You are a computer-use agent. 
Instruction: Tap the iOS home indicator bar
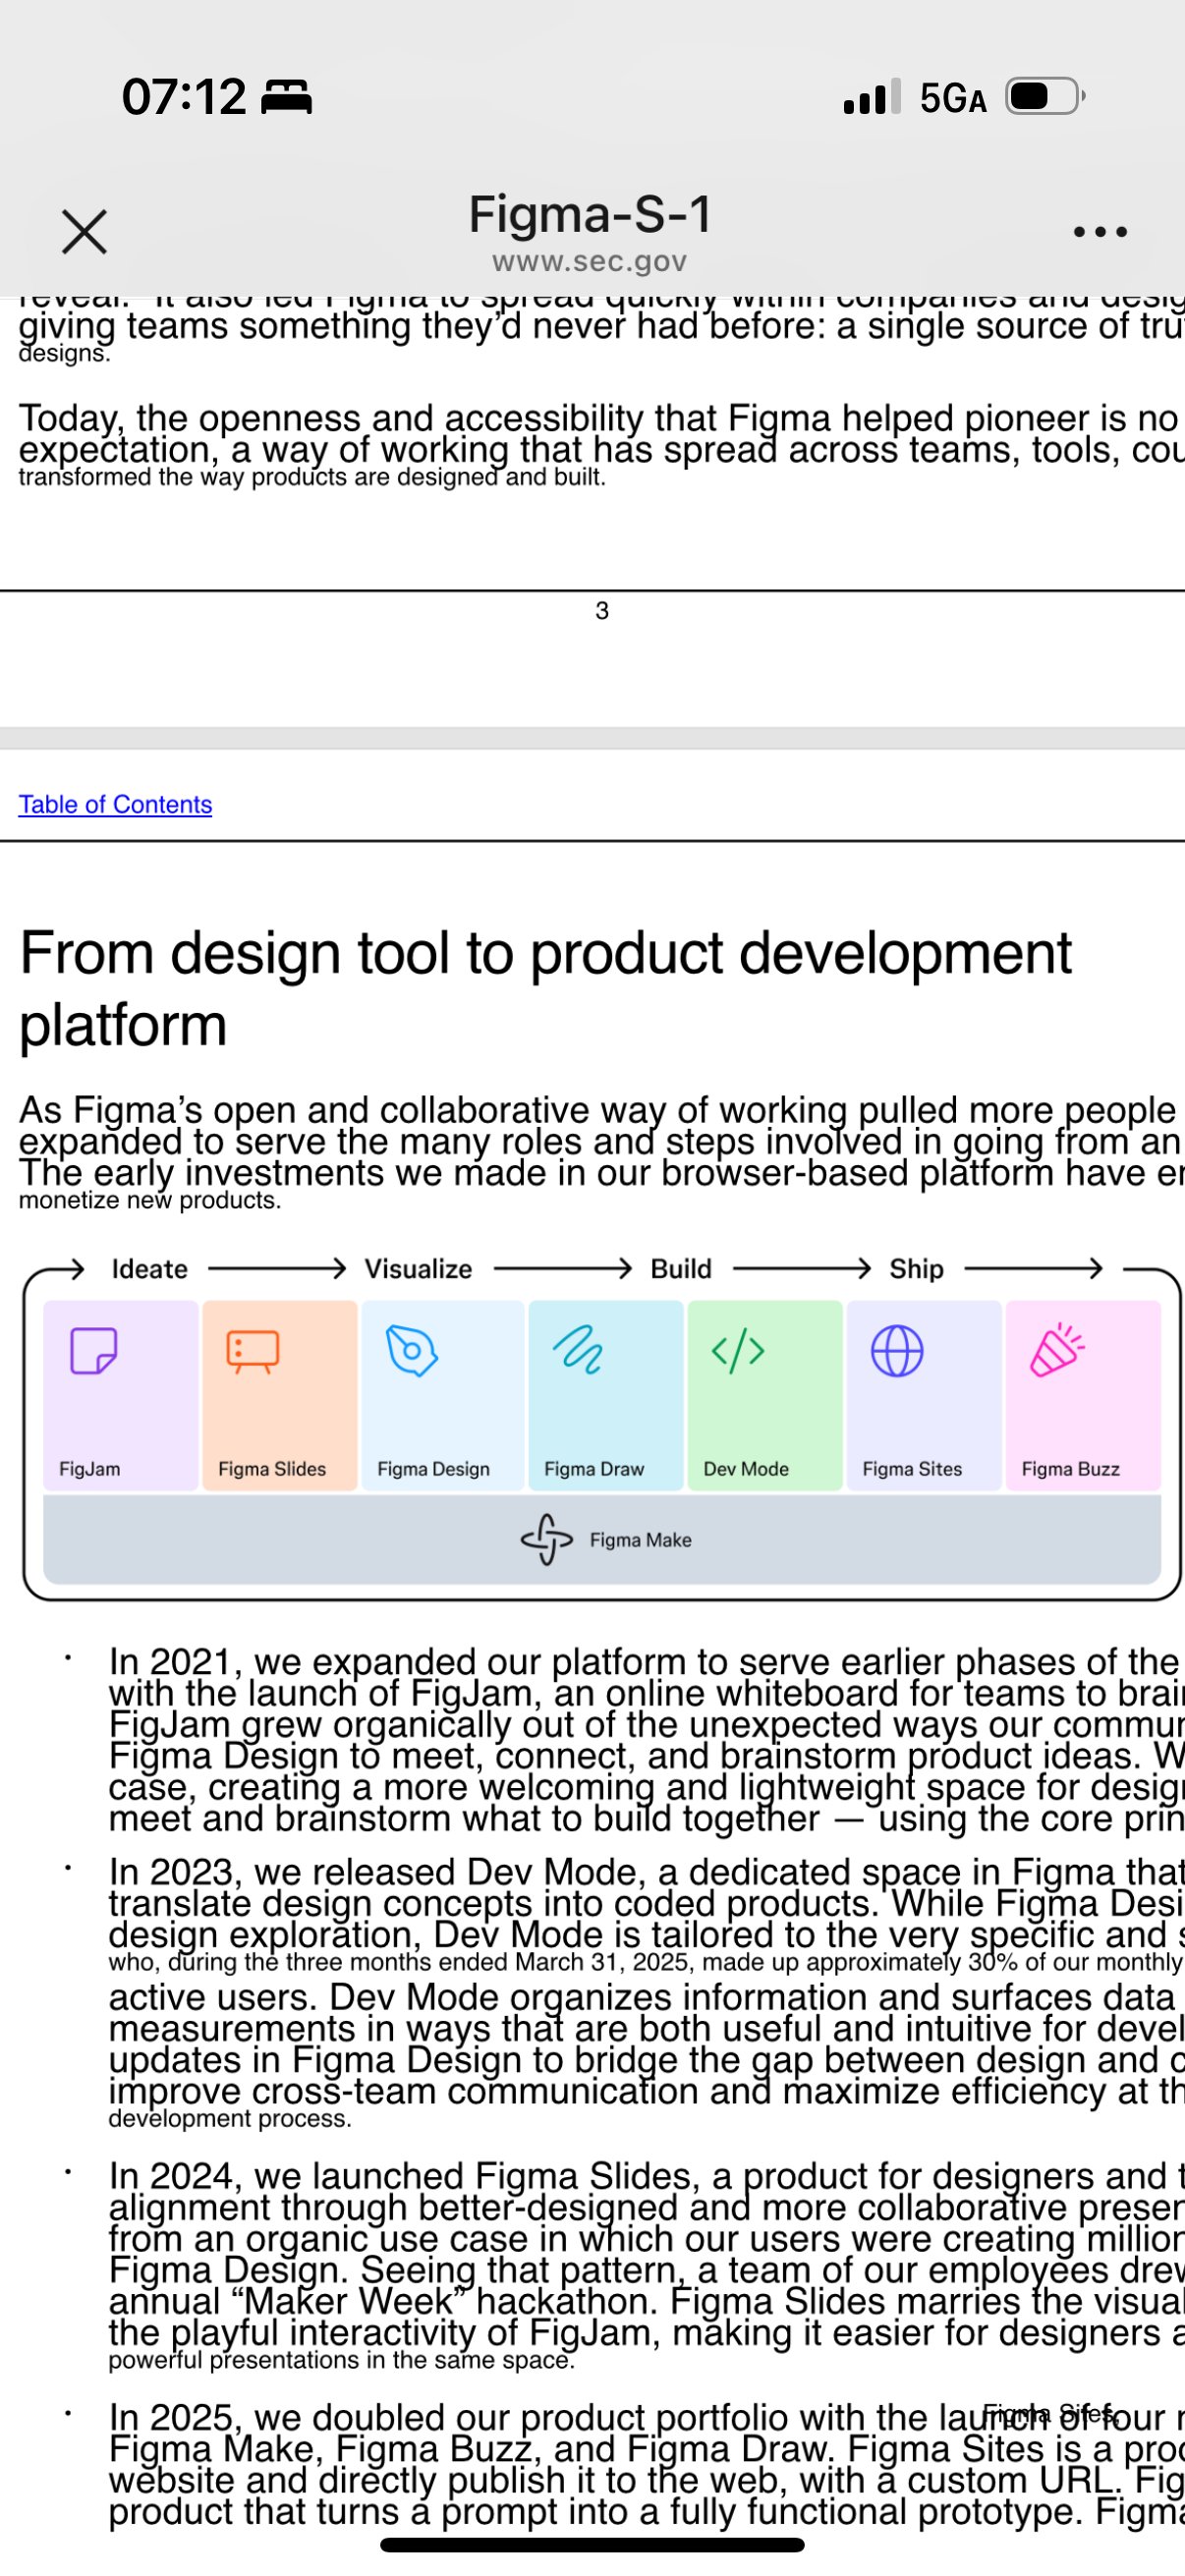tap(592, 2545)
